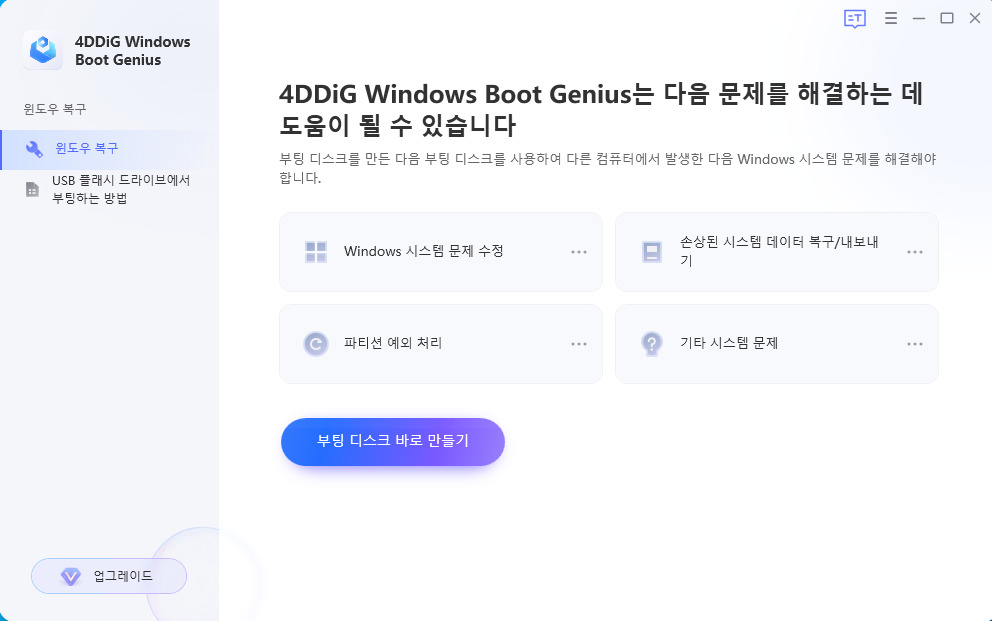Expand options for 손상된 시스템 데이터 복구/내보내기

[914, 251]
